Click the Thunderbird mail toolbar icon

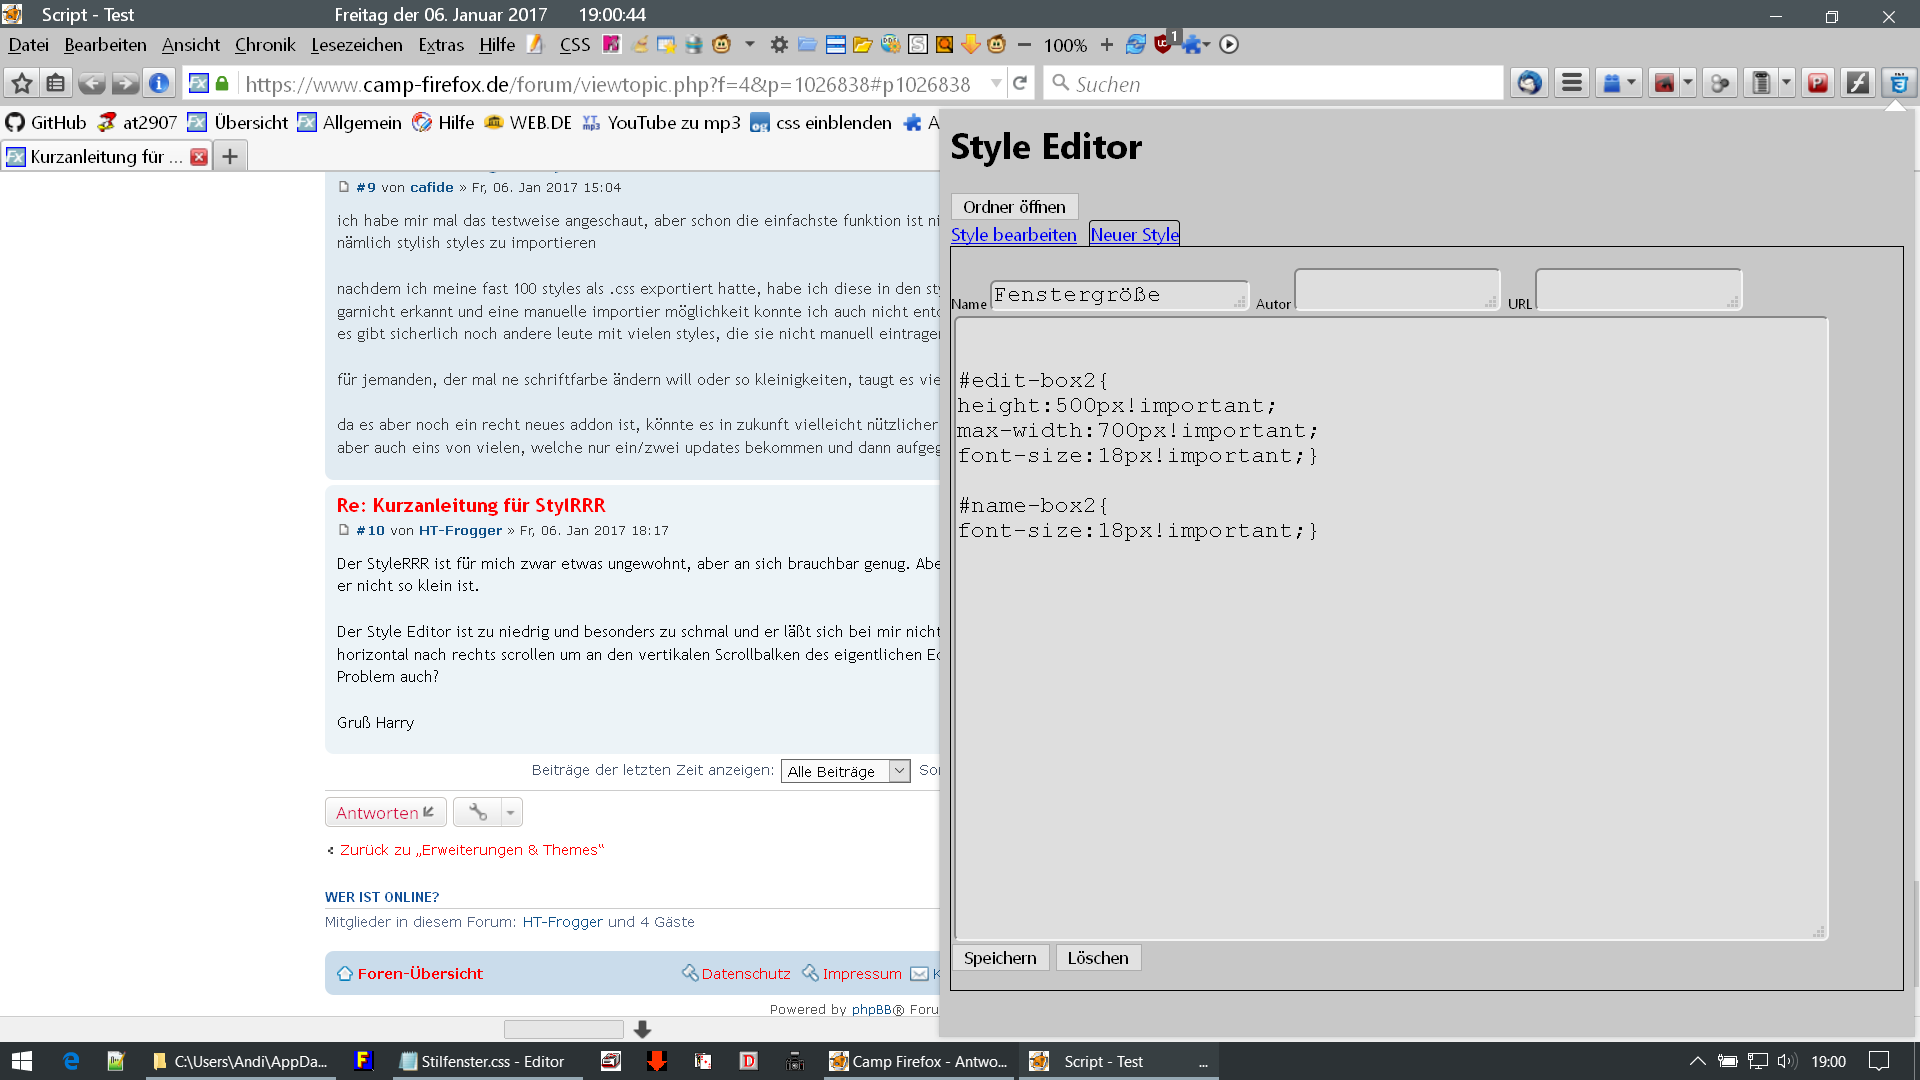pos(1529,84)
